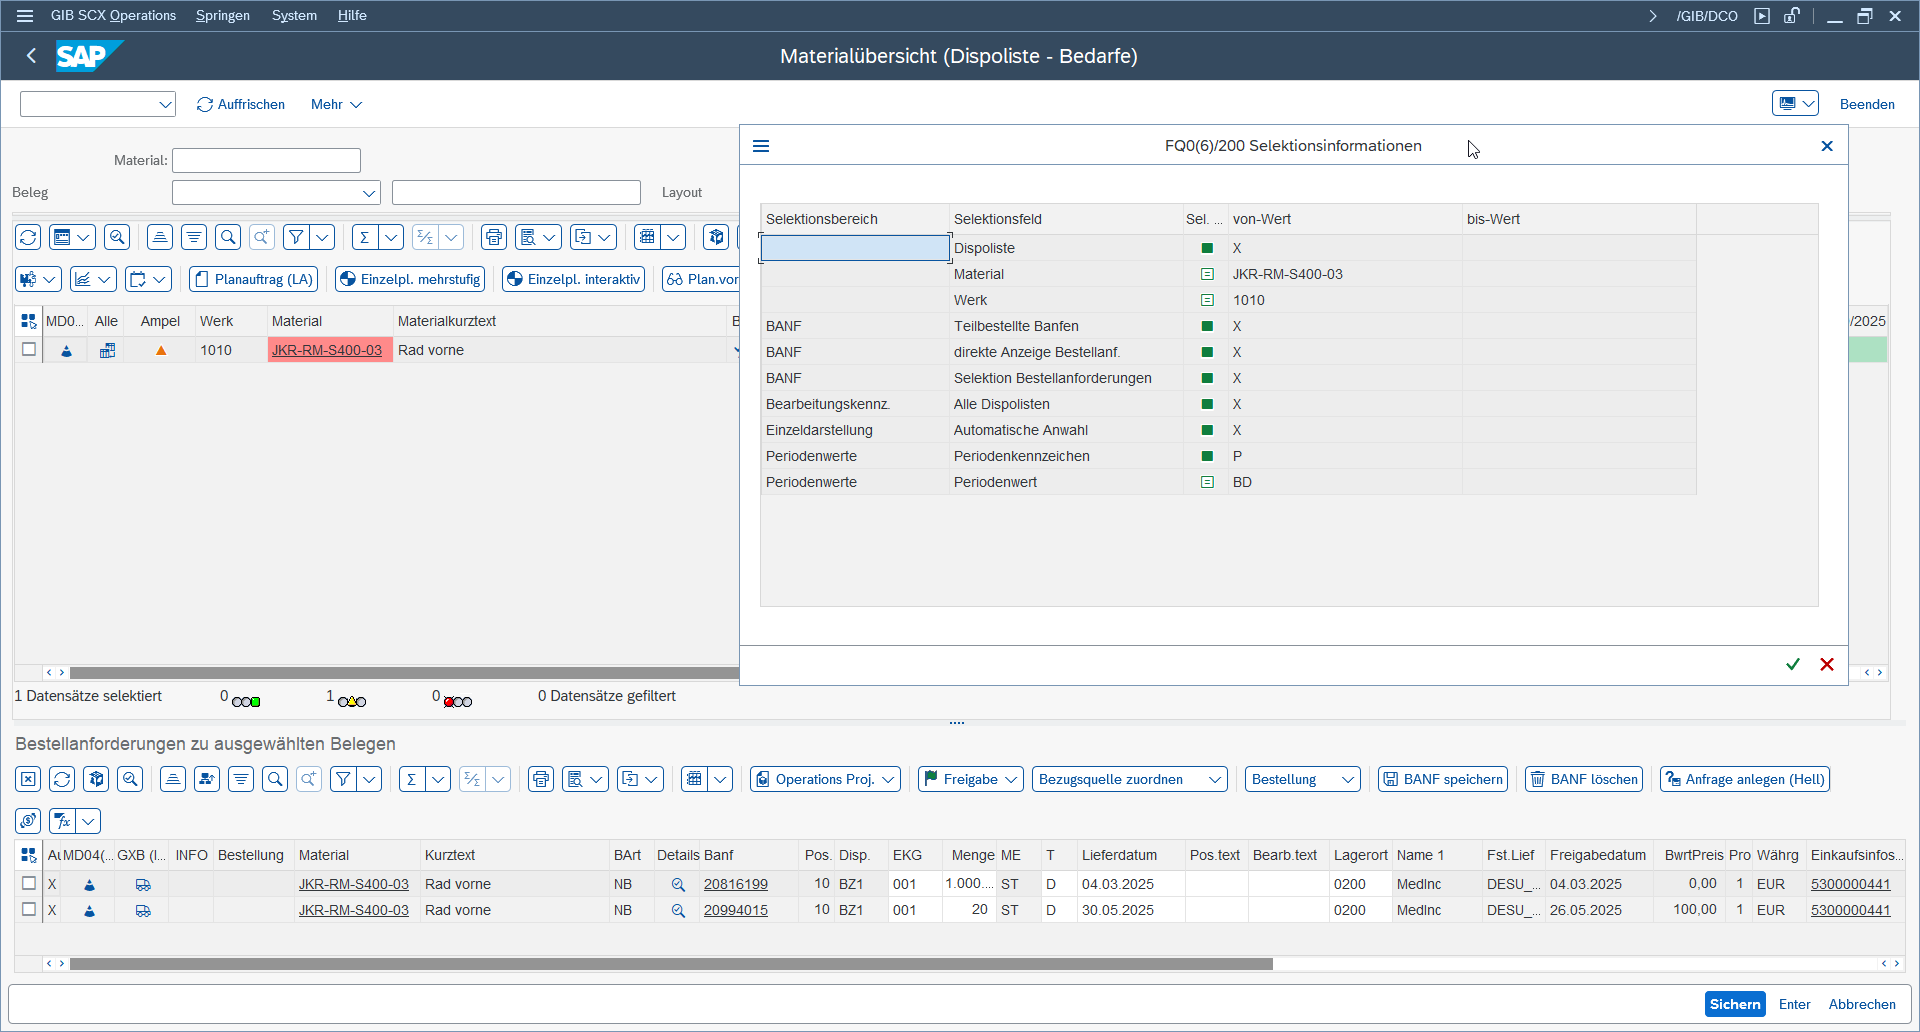Open the Springen menu
1920x1032 pixels.
pyautogui.click(x=222, y=15)
